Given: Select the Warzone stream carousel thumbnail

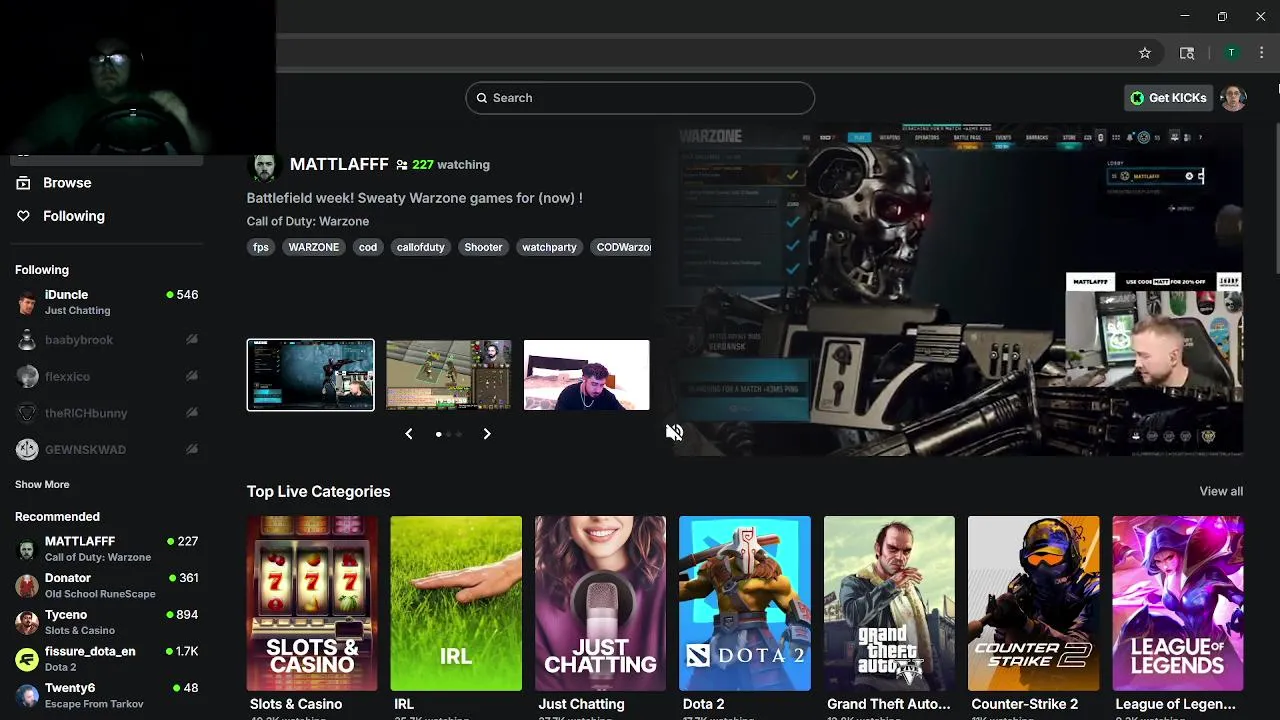Looking at the screenshot, I should pyautogui.click(x=311, y=375).
